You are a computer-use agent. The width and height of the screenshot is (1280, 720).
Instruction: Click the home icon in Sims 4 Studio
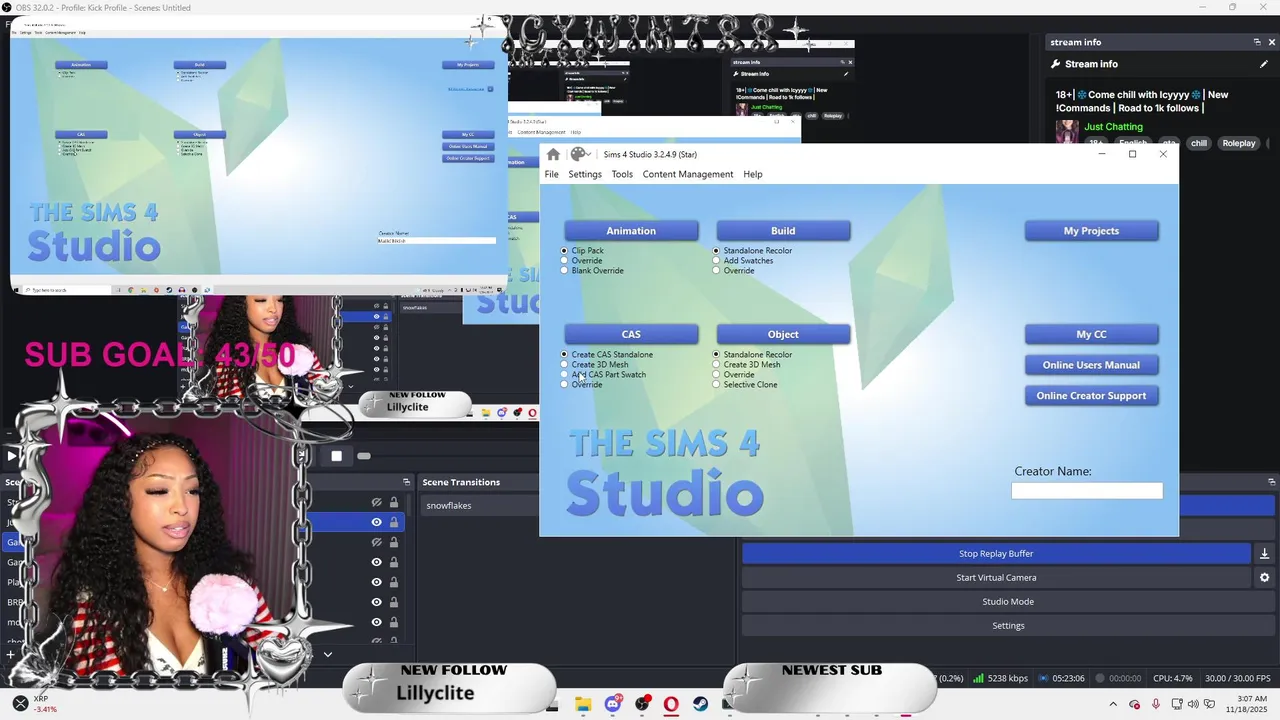tap(553, 154)
